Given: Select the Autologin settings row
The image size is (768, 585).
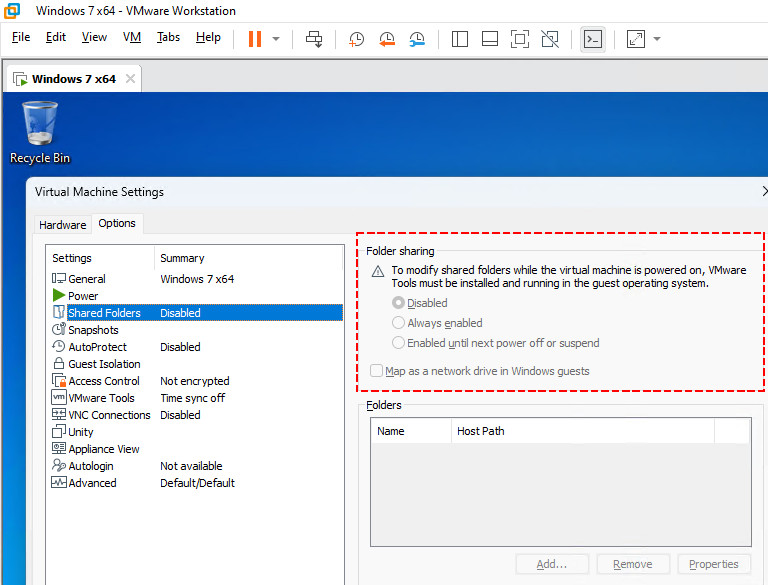Looking at the screenshot, I should pyautogui.click(x=196, y=466).
